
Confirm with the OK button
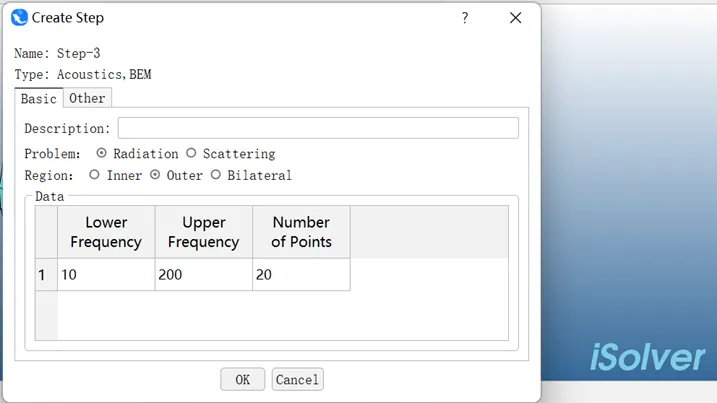[x=242, y=379]
